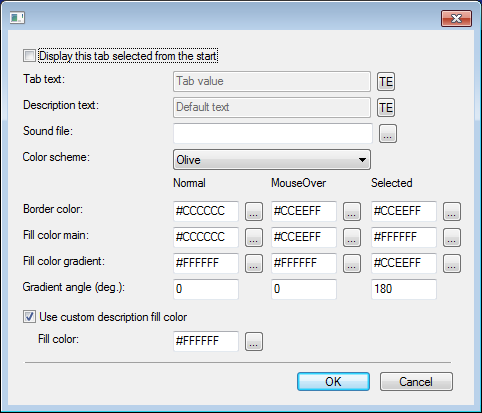Click the dialog window icon in title bar
Screen dimensions: 482x413
point(17,18)
